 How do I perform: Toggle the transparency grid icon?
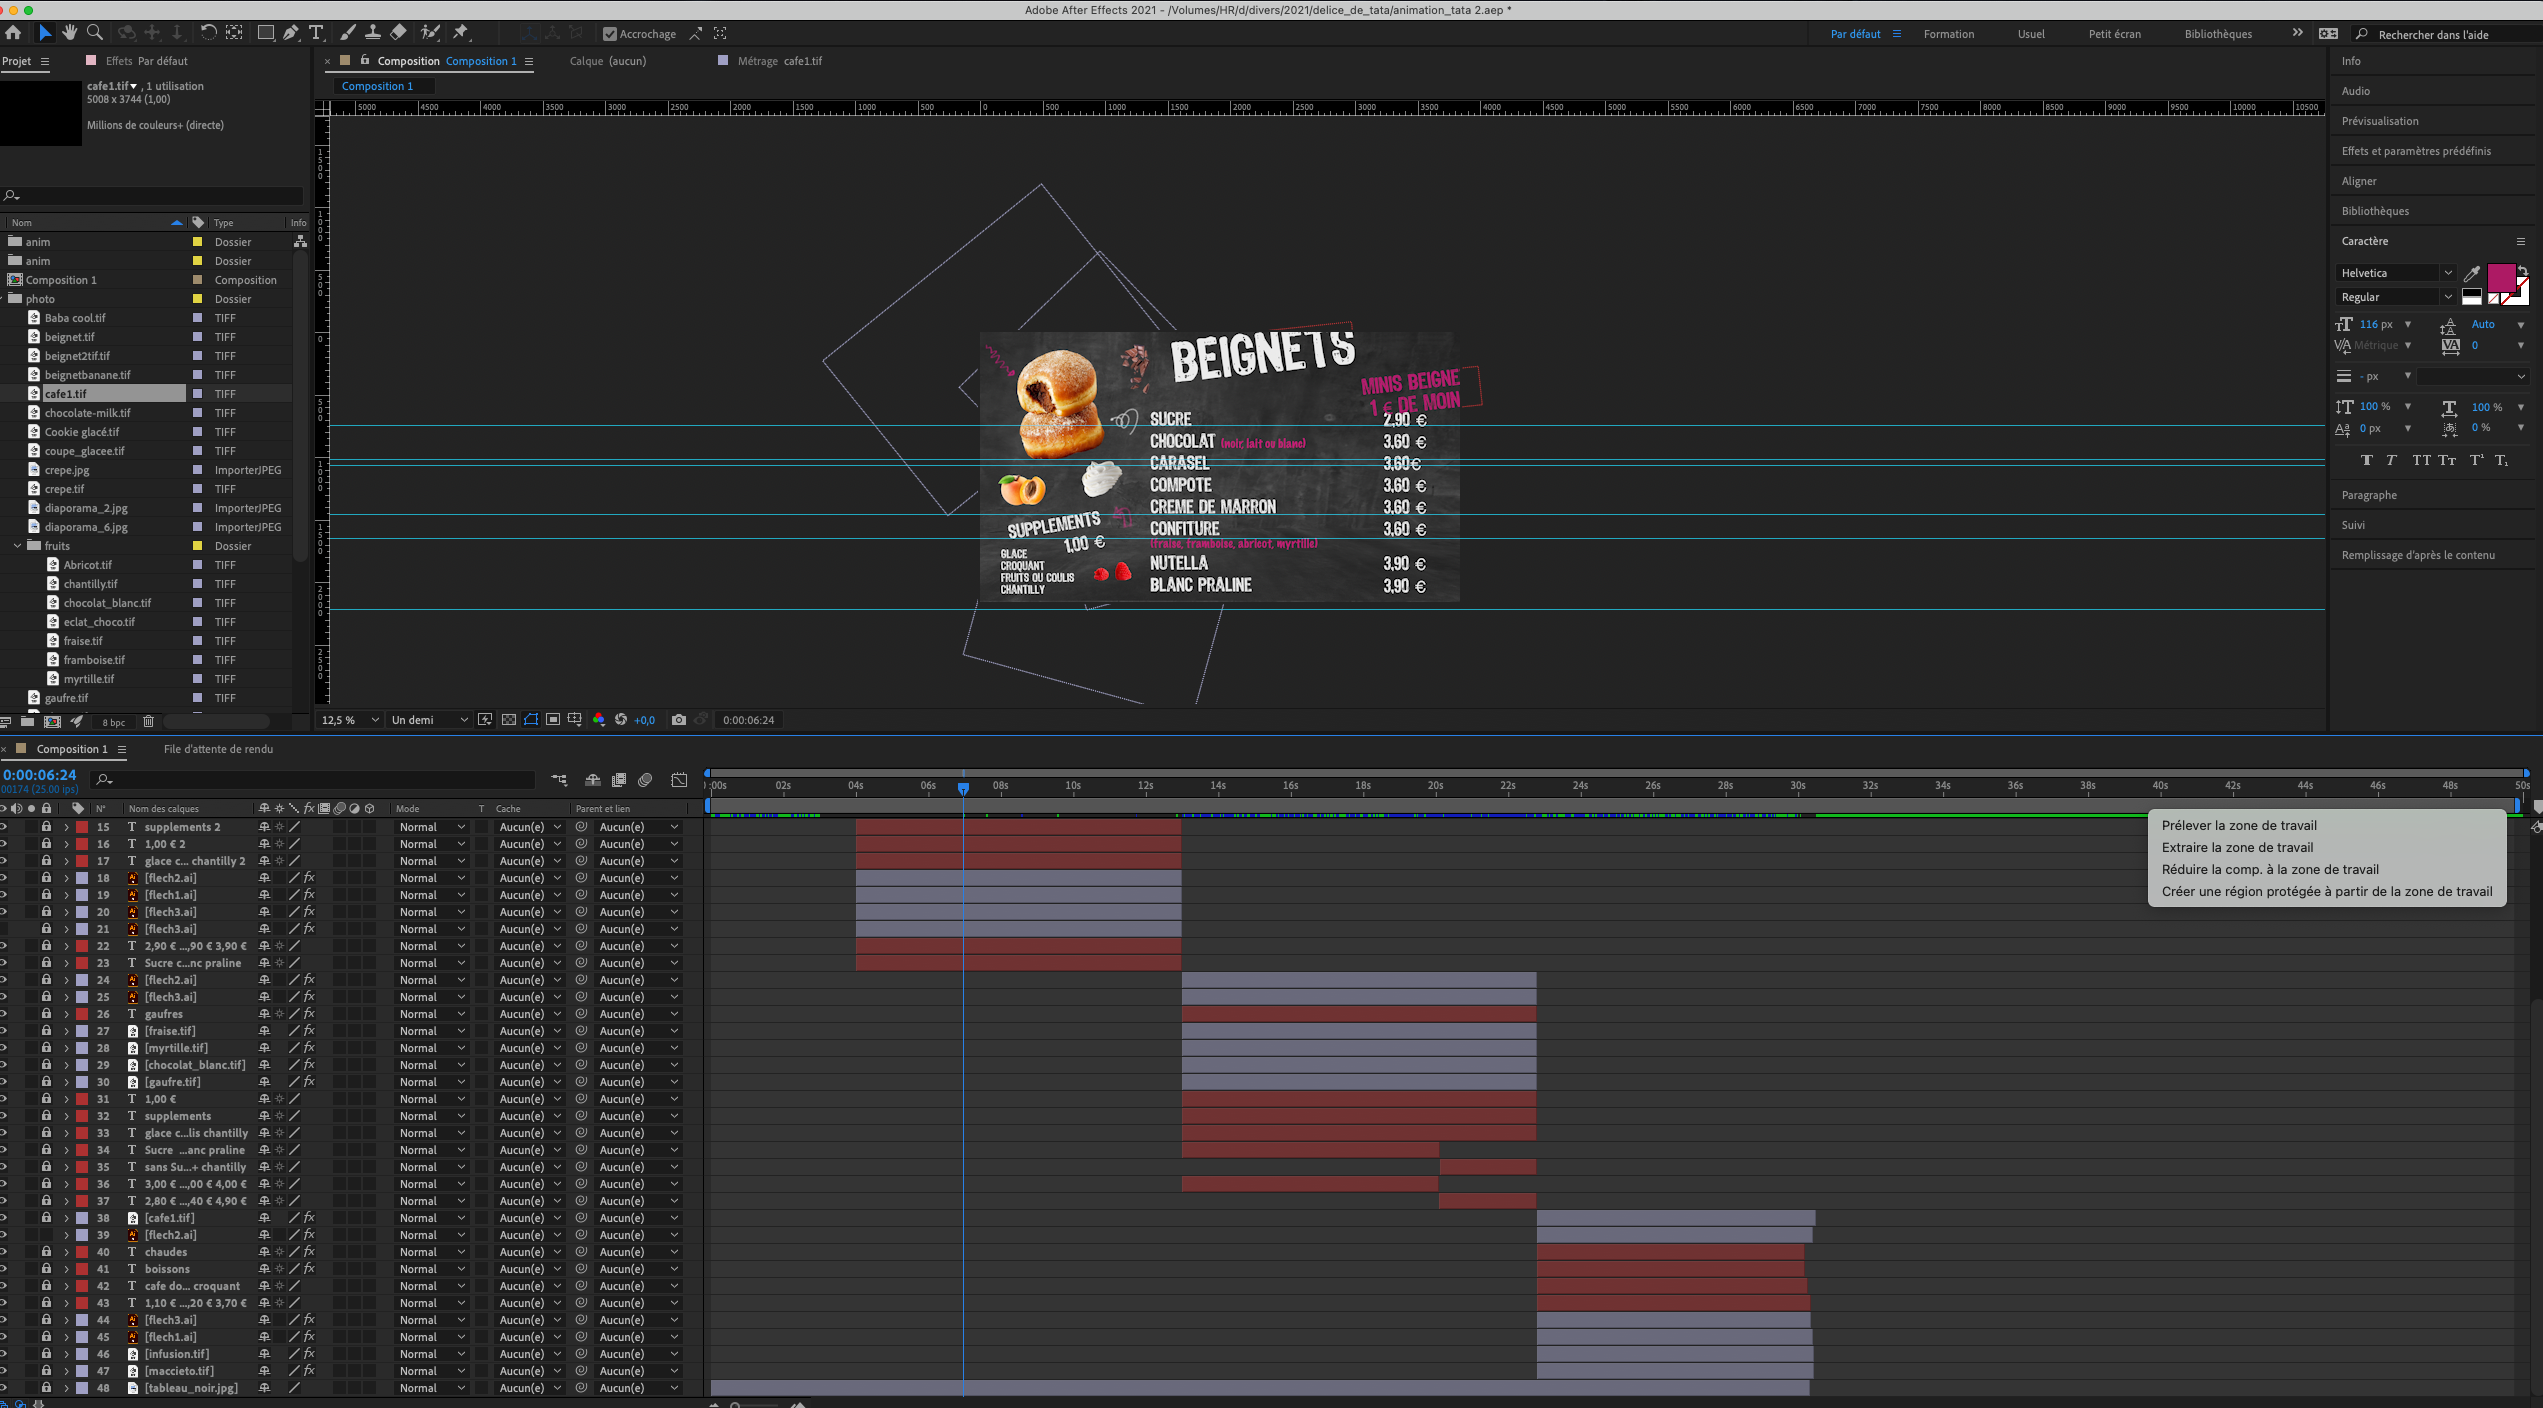(508, 720)
